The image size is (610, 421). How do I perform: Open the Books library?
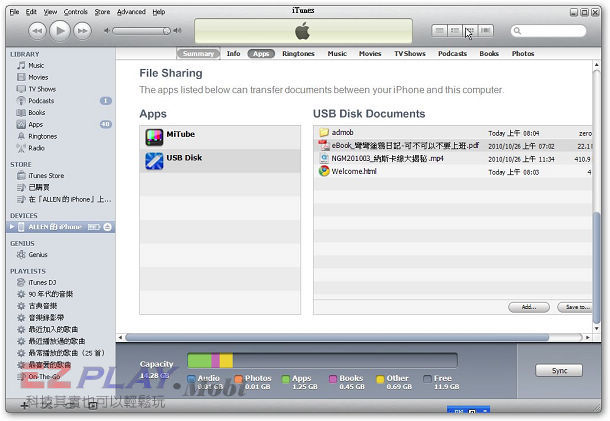click(37, 112)
